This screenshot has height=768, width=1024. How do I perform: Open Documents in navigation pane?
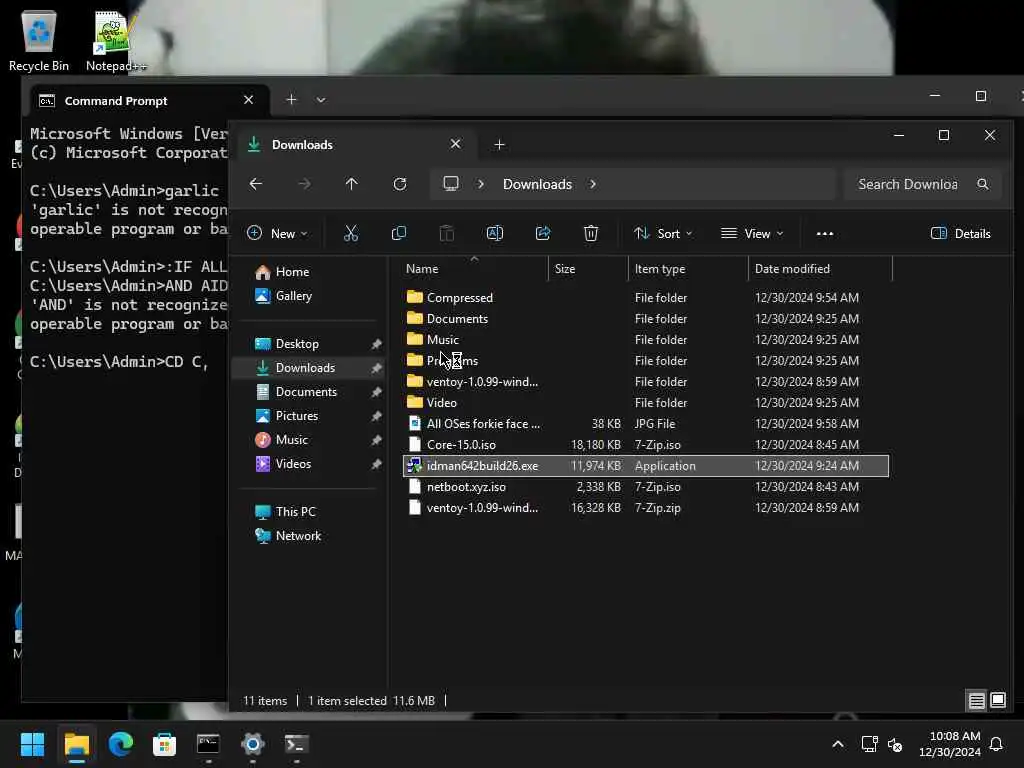pyautogui.click(x=306, y=392)
